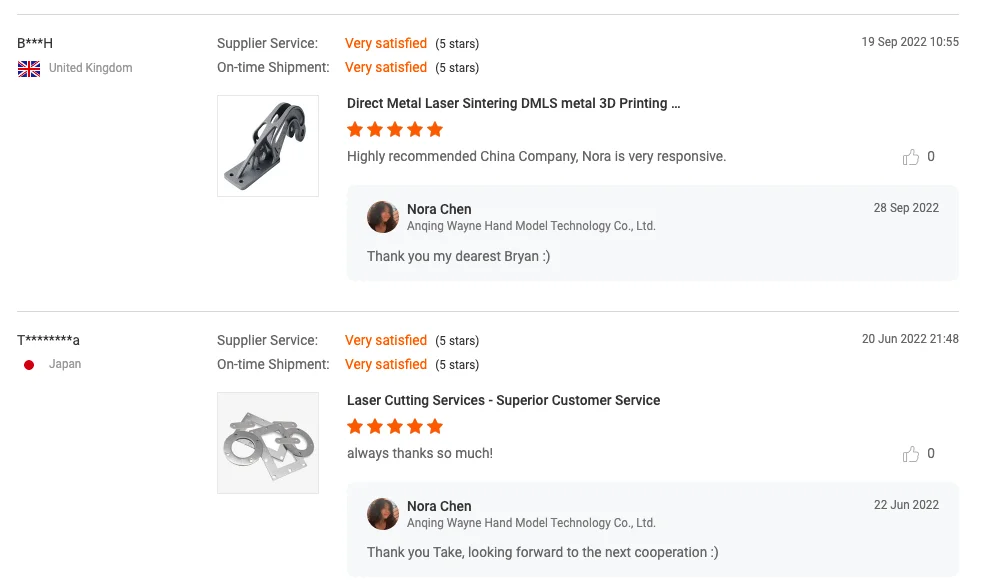Screen dimensions: 989x588
Task: Open the laser cut parts thumbnail
Action: pos(268,443)
